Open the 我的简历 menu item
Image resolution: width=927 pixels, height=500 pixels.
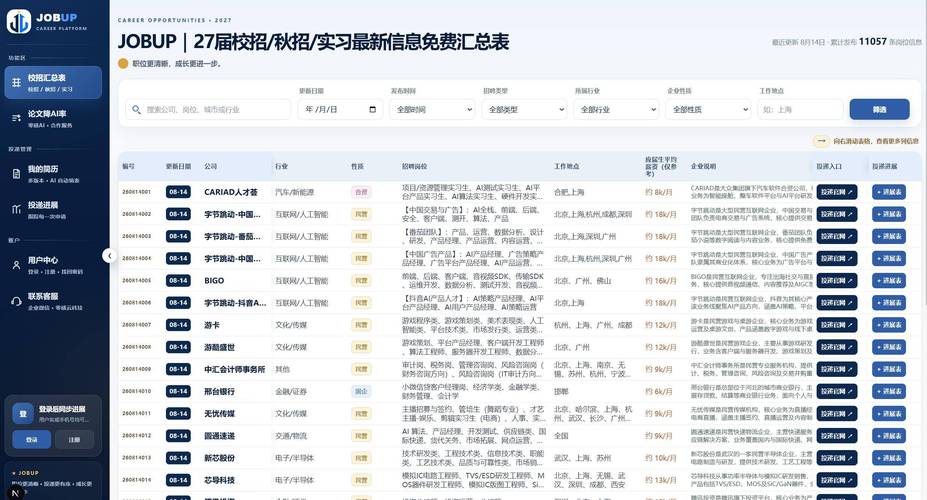point(53,174)
